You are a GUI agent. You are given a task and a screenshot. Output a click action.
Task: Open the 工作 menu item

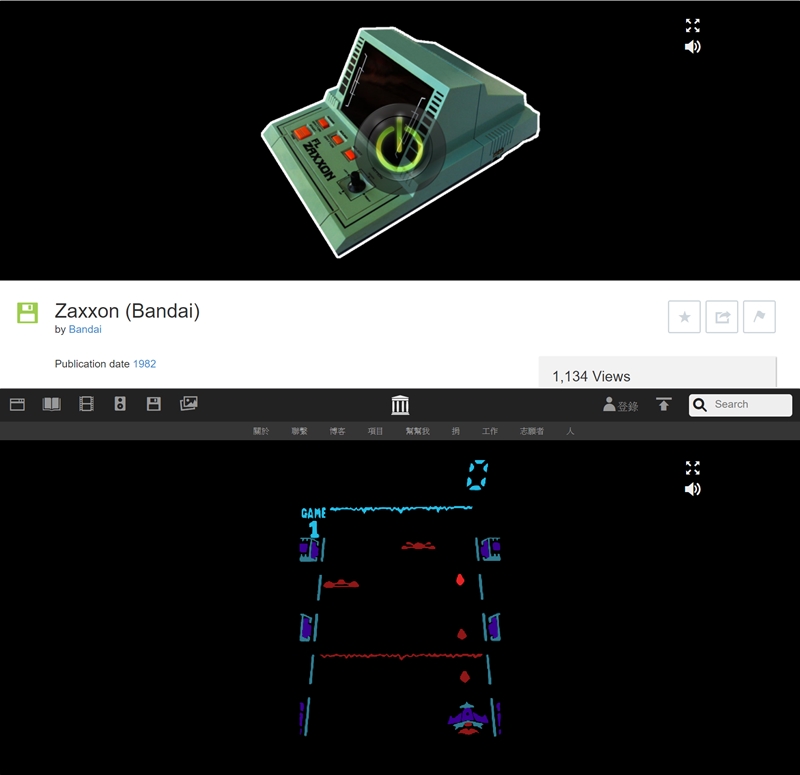490,431
